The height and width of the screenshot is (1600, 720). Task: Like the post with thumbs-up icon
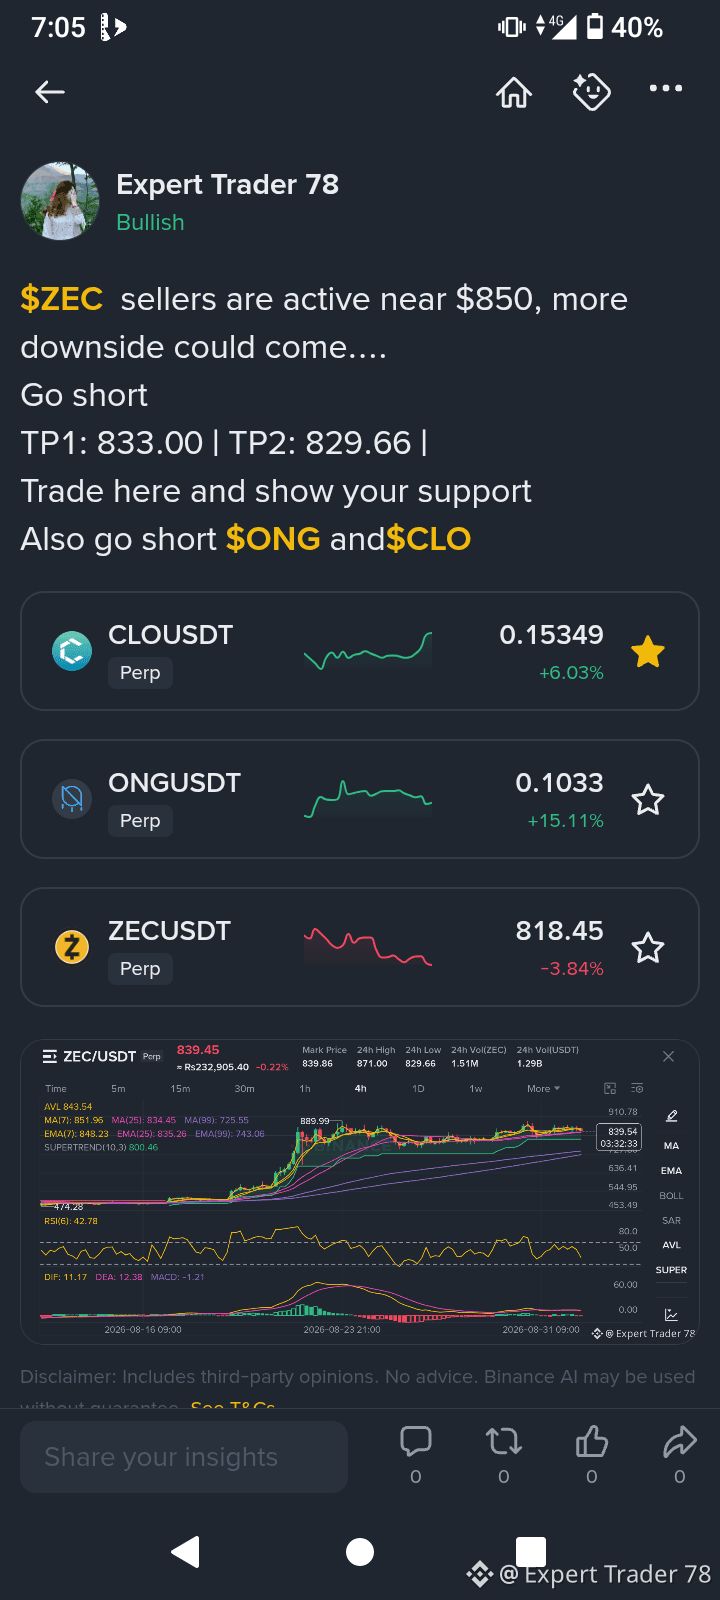click(592, 1441)
